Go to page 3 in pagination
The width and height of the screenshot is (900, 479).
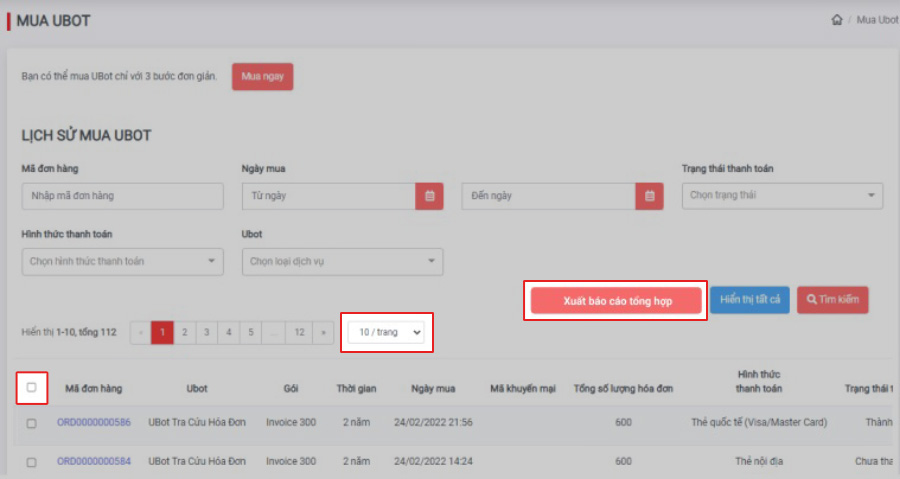[207, 333]
